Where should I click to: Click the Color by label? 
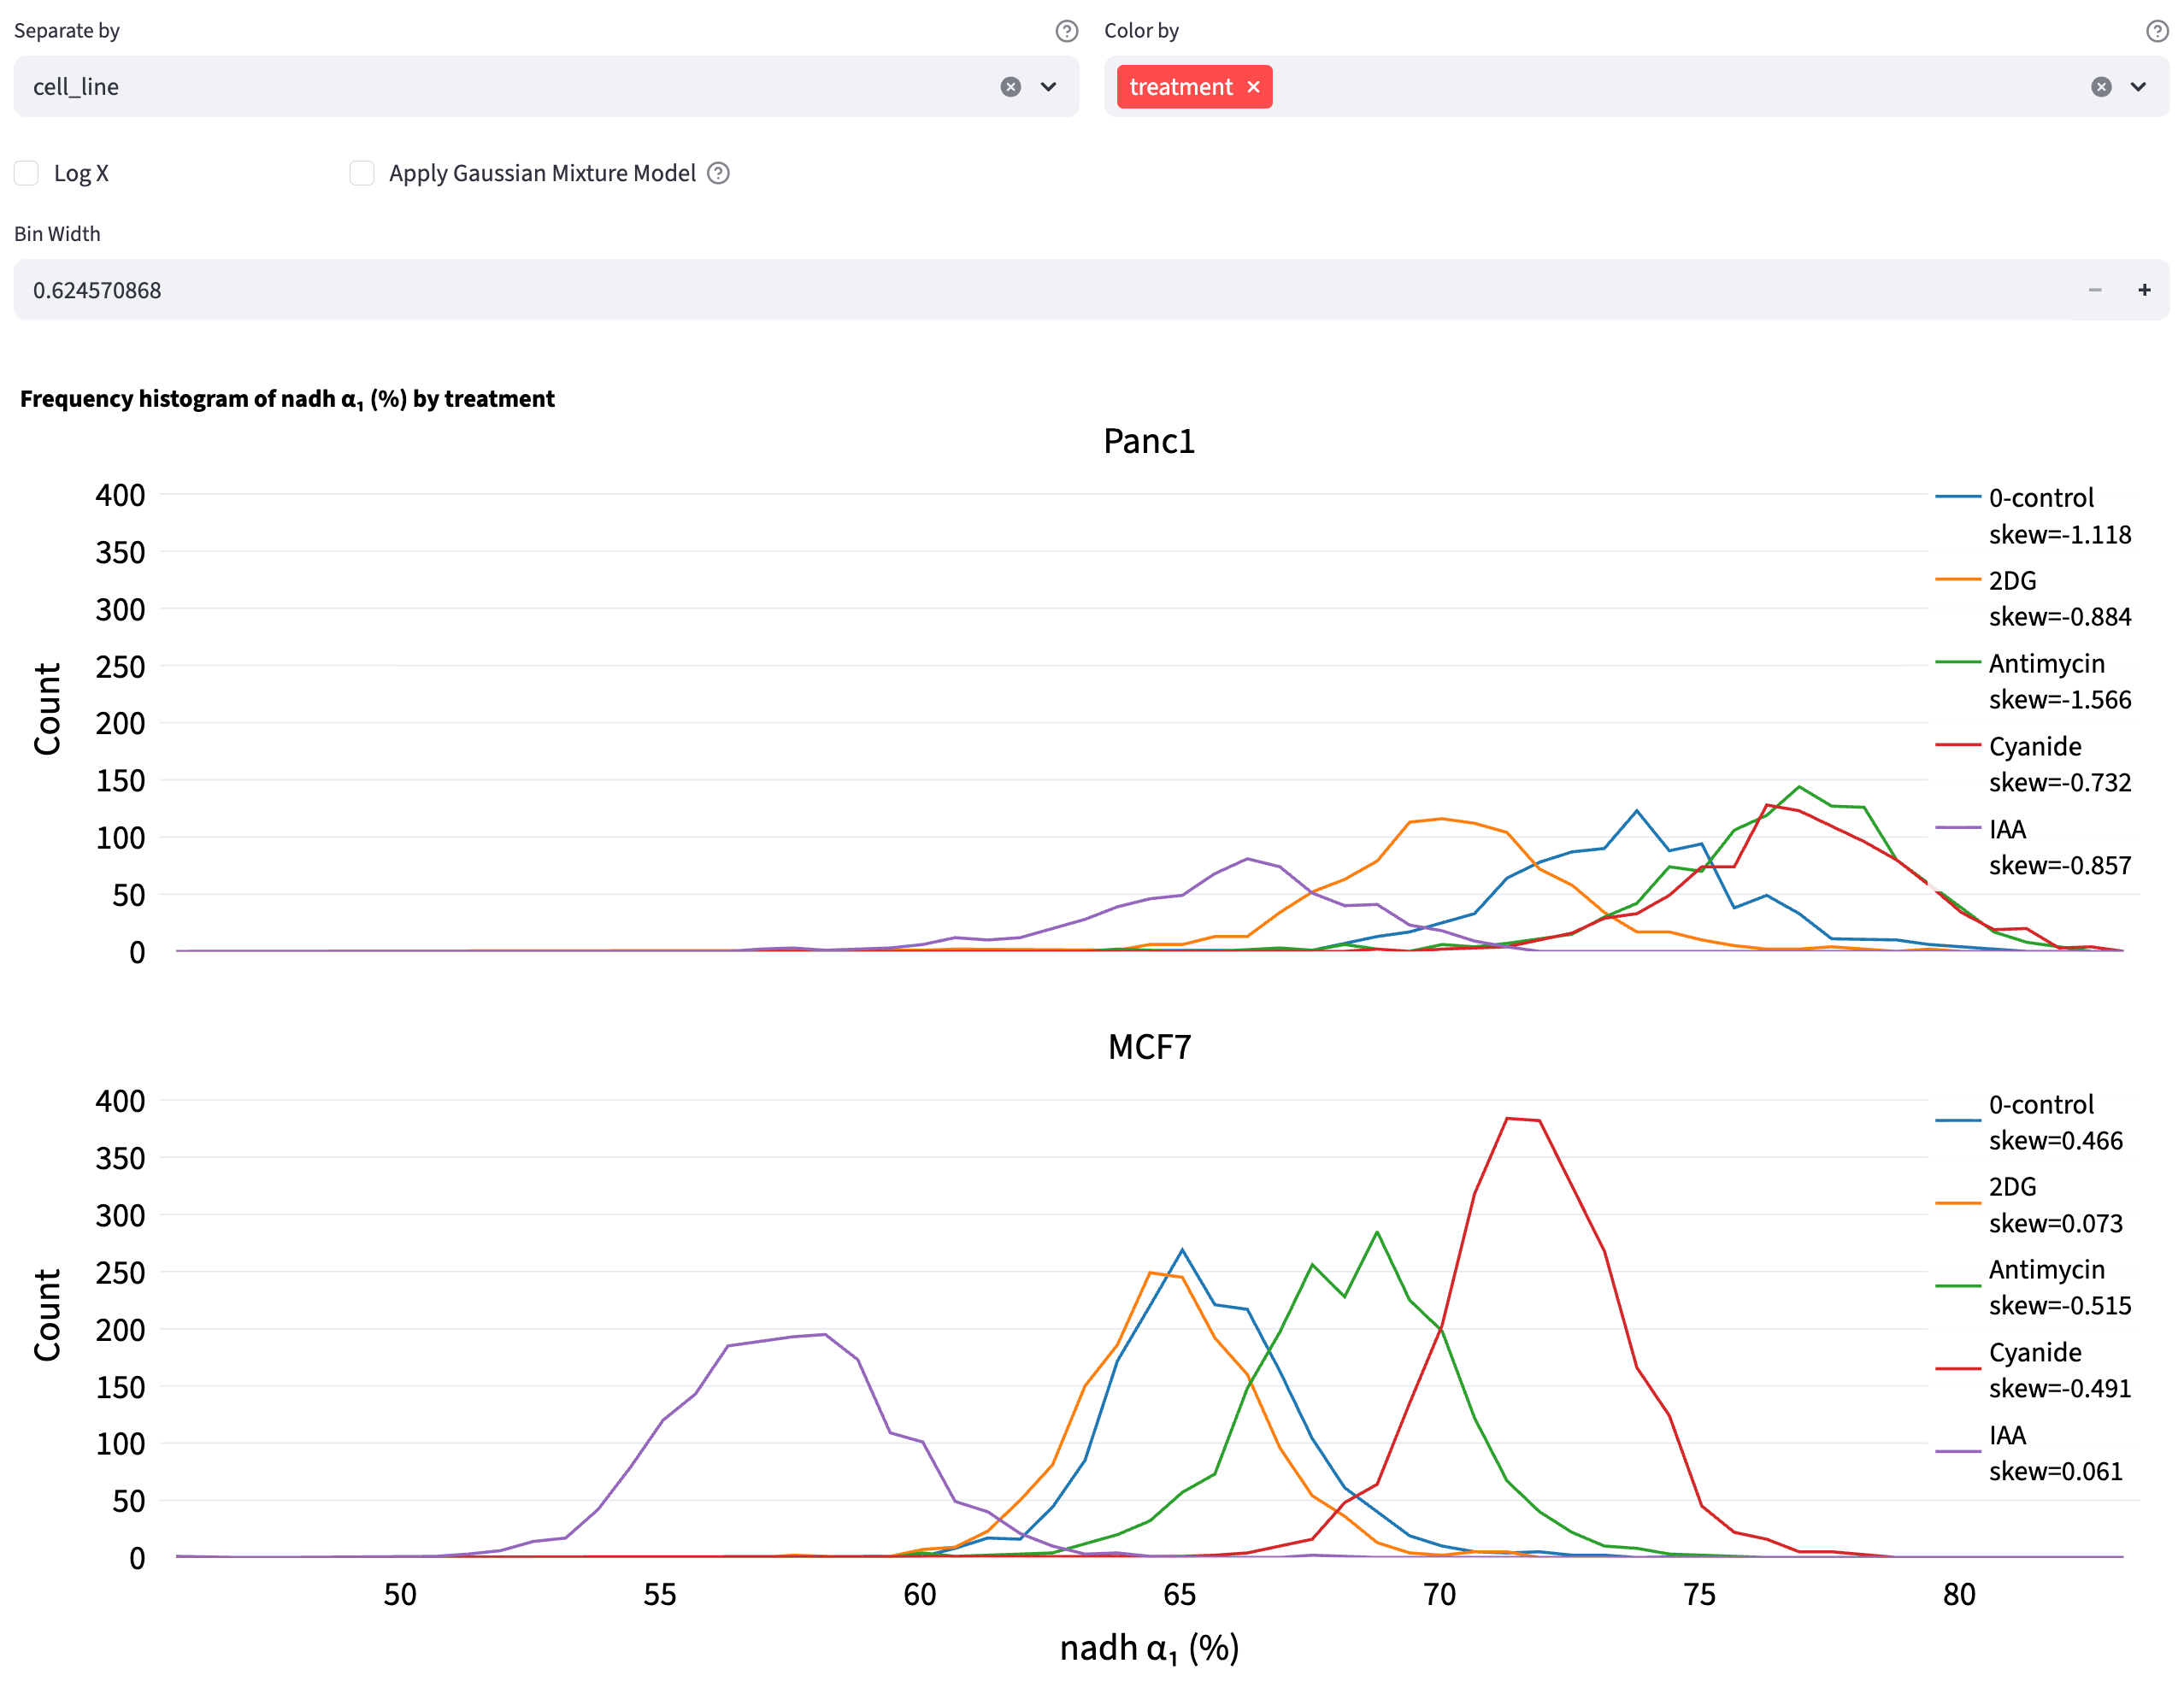tap(1141, 31)
